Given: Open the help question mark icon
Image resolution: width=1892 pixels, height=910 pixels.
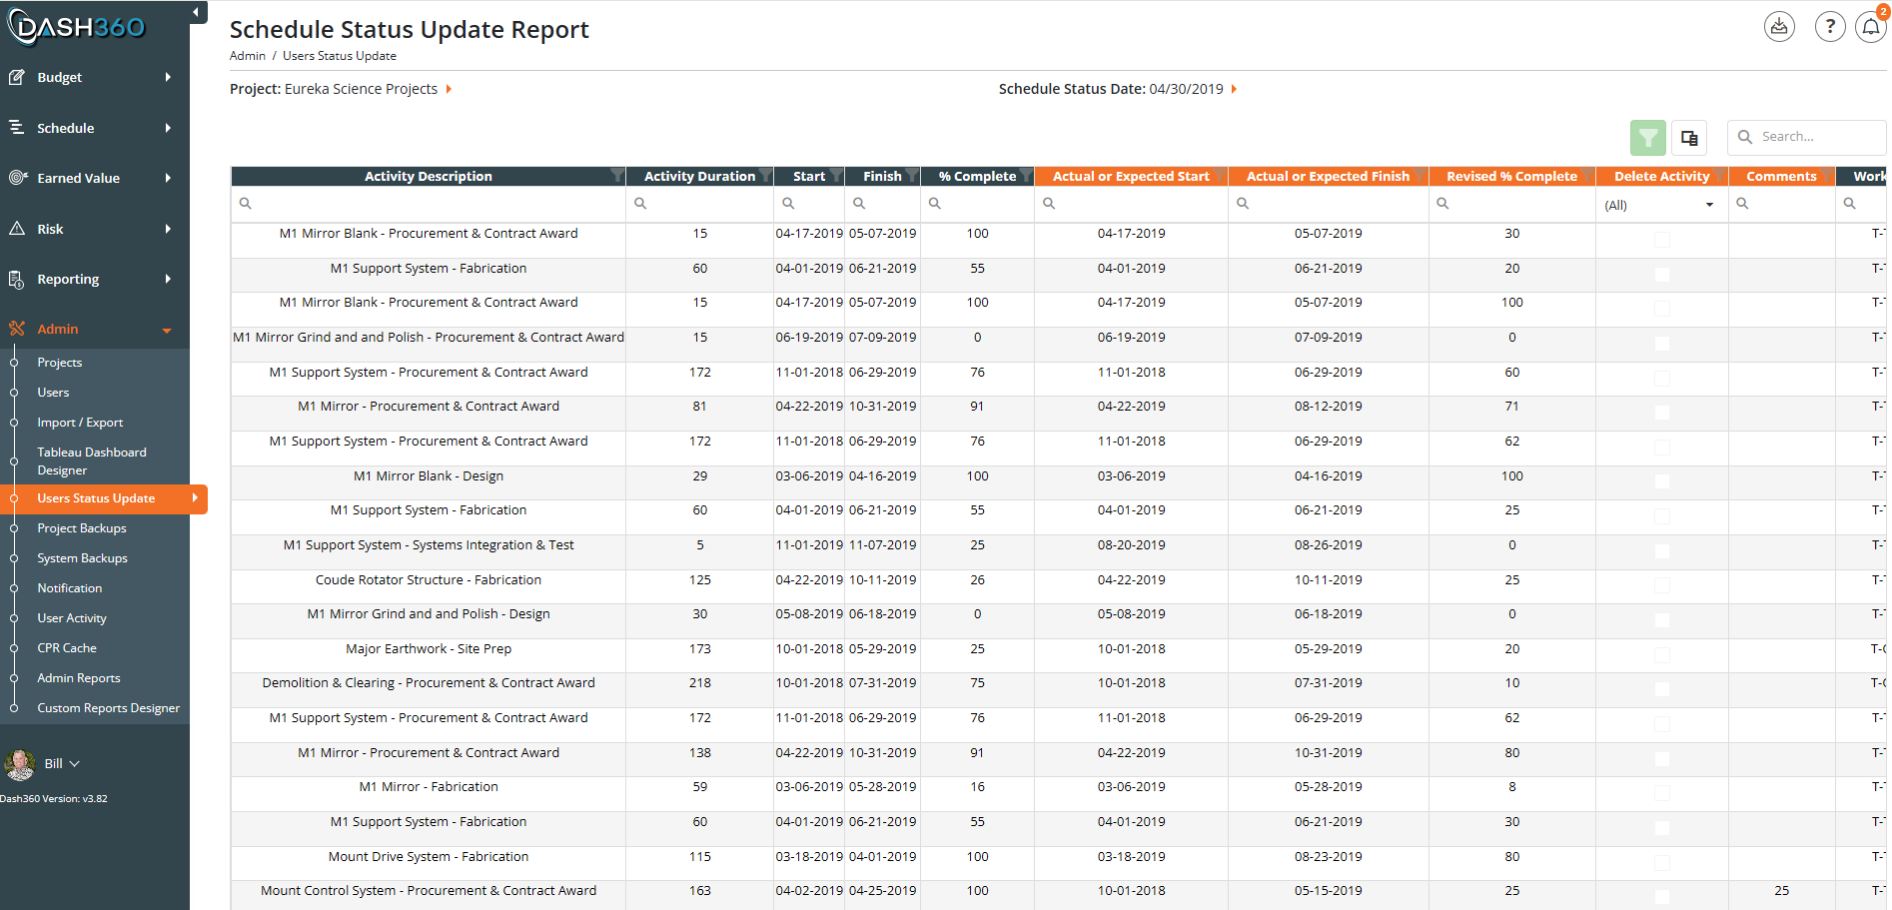Looking at the screenshot, I should [x=1830, y=27].
